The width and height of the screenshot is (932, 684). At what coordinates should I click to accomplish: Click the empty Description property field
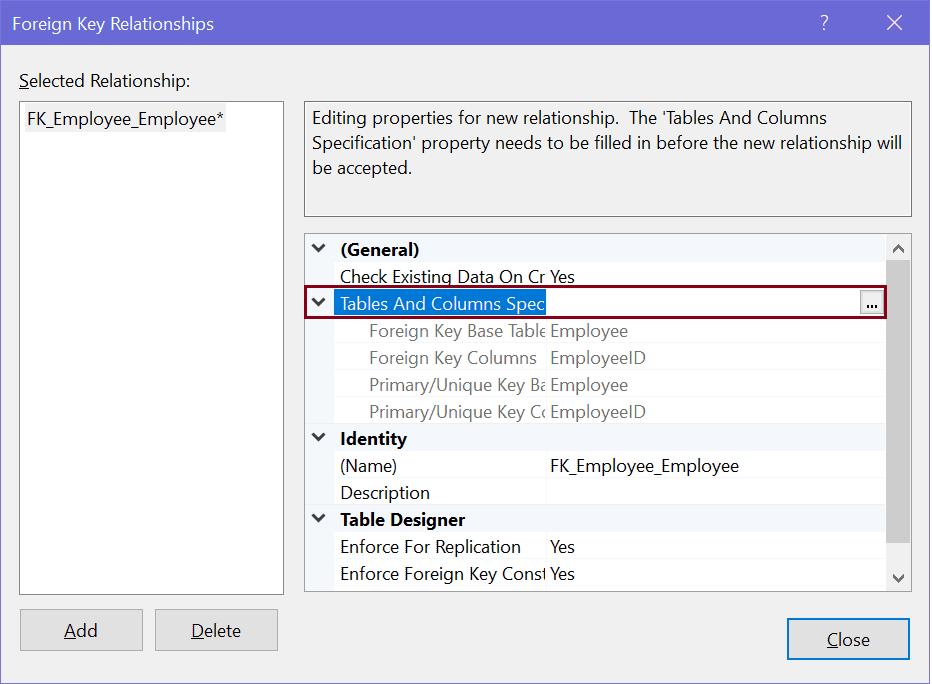click(x=700, y=492)
